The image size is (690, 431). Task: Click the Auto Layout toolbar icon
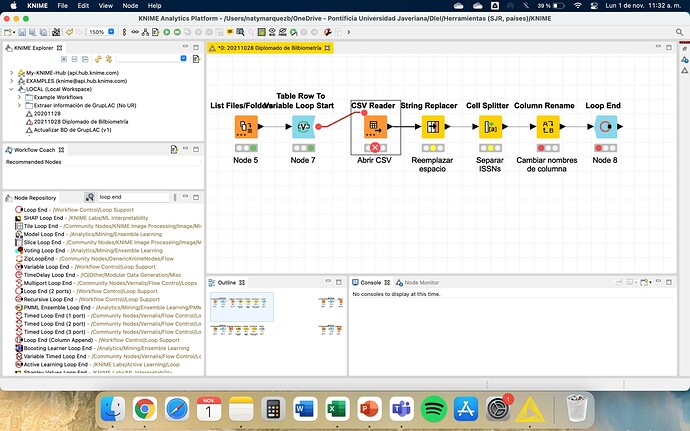pyautogui.click(x=145, y=32)
